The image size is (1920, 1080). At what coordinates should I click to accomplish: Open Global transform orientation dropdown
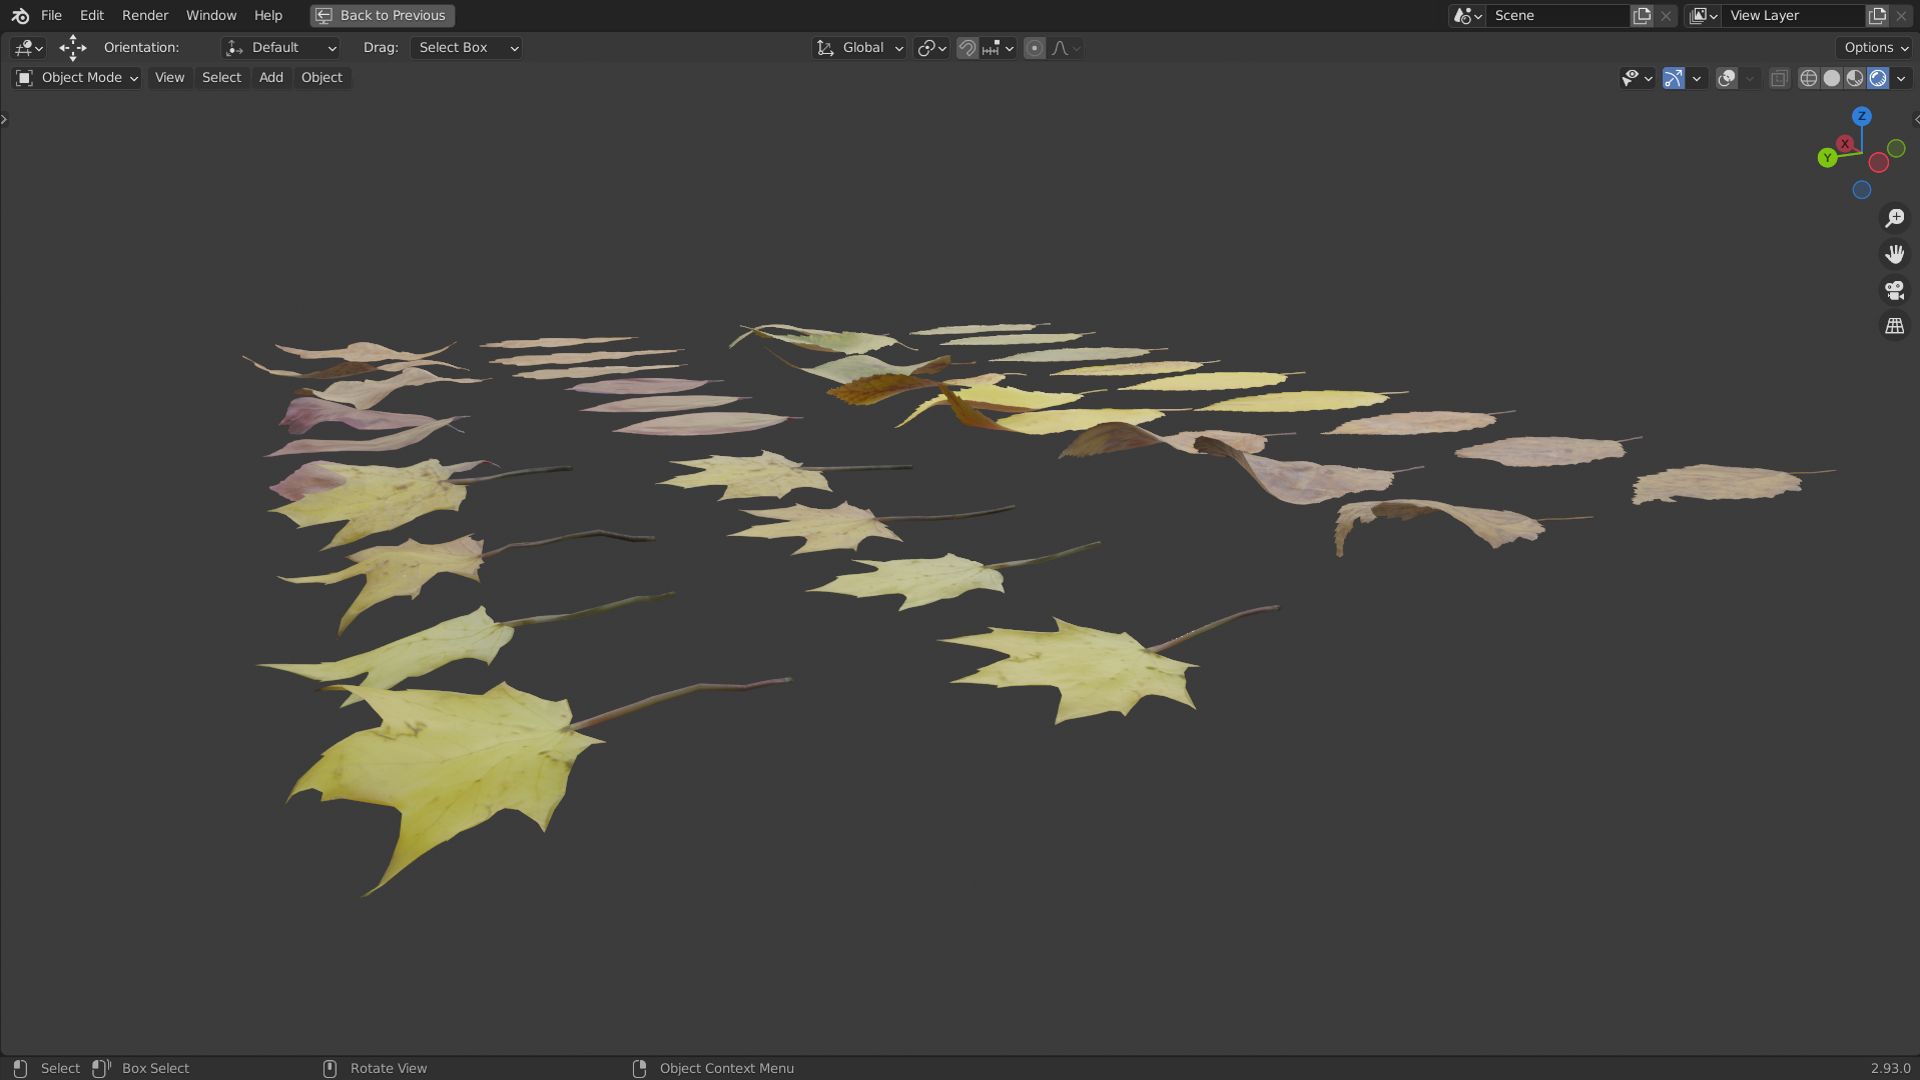pos(860,48)
